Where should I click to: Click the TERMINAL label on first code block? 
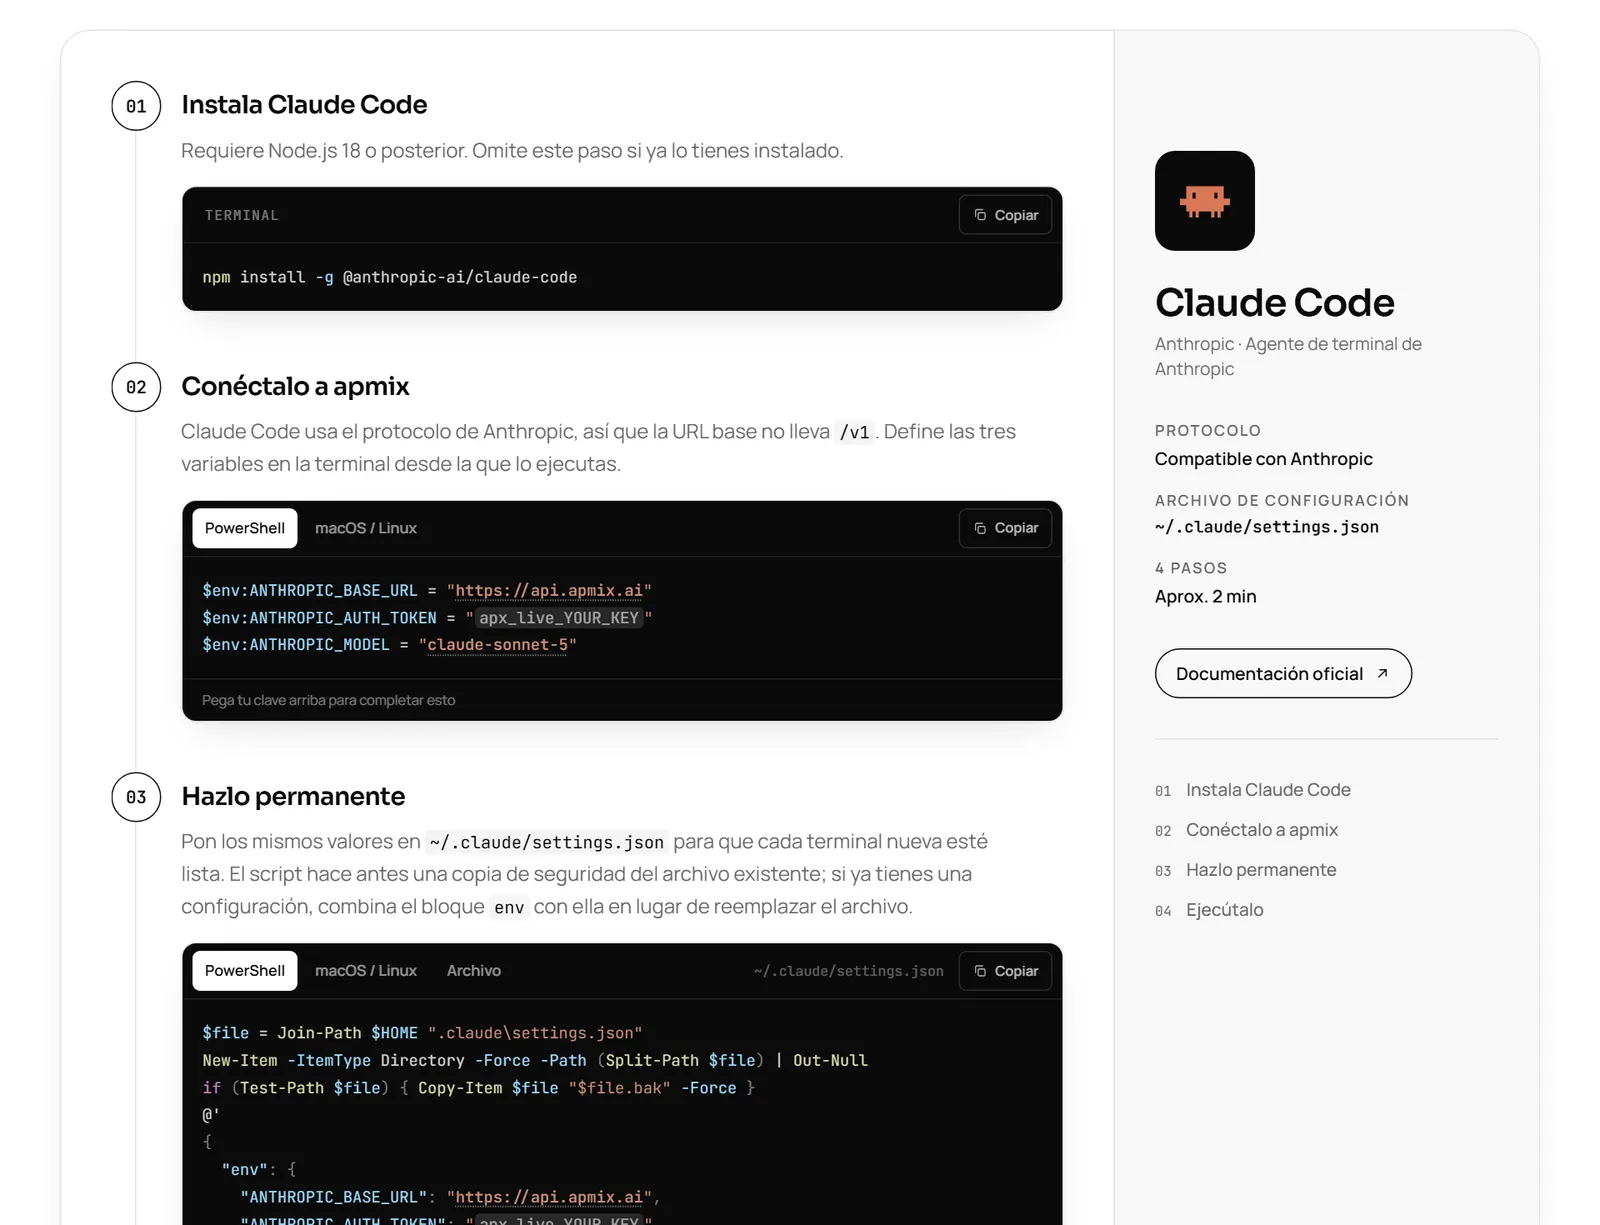point(242,215)
